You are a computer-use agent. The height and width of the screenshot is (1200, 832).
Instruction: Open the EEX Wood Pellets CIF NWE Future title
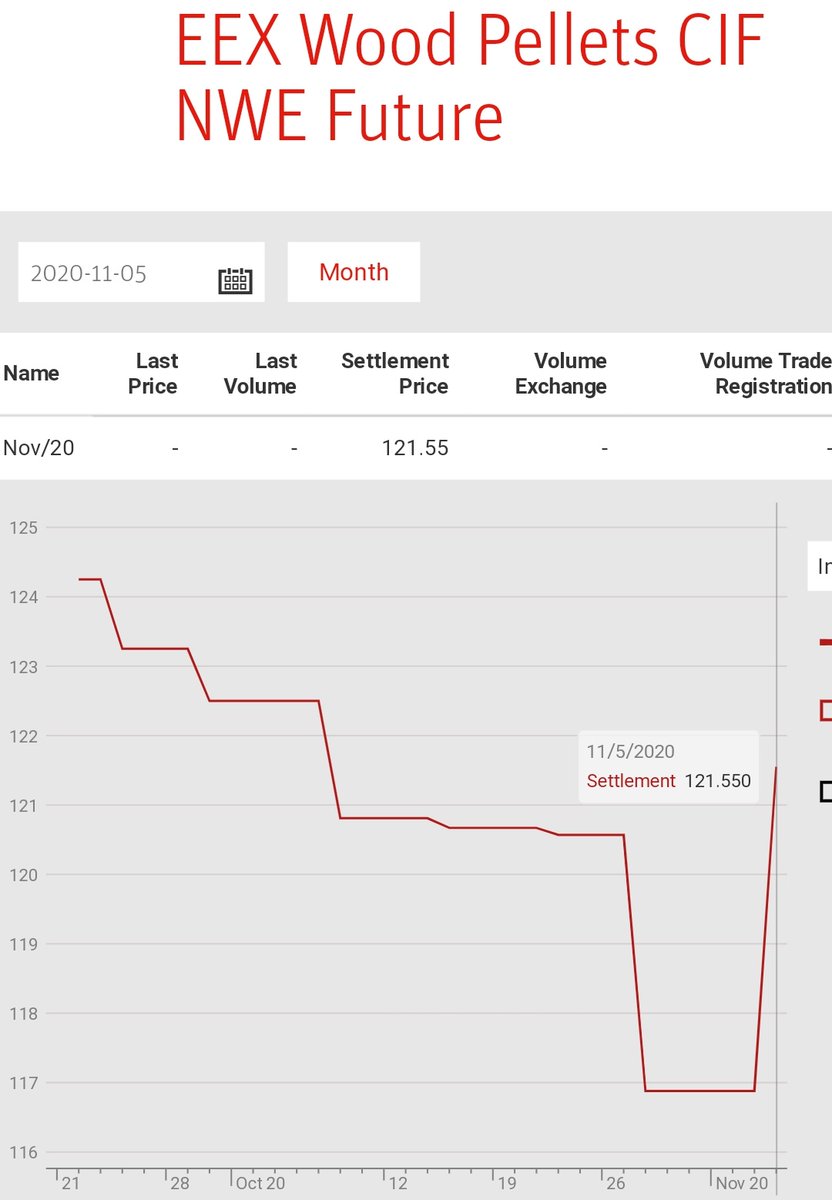click(469, 79)
